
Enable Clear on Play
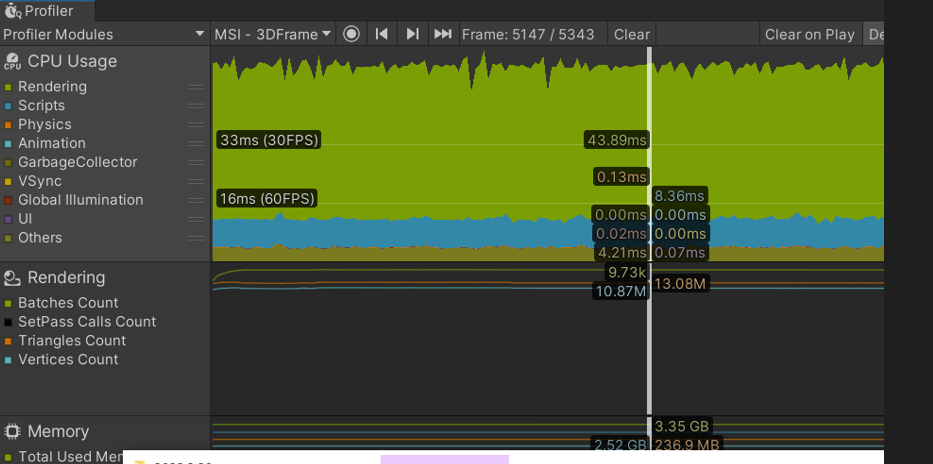pos(810,35)
